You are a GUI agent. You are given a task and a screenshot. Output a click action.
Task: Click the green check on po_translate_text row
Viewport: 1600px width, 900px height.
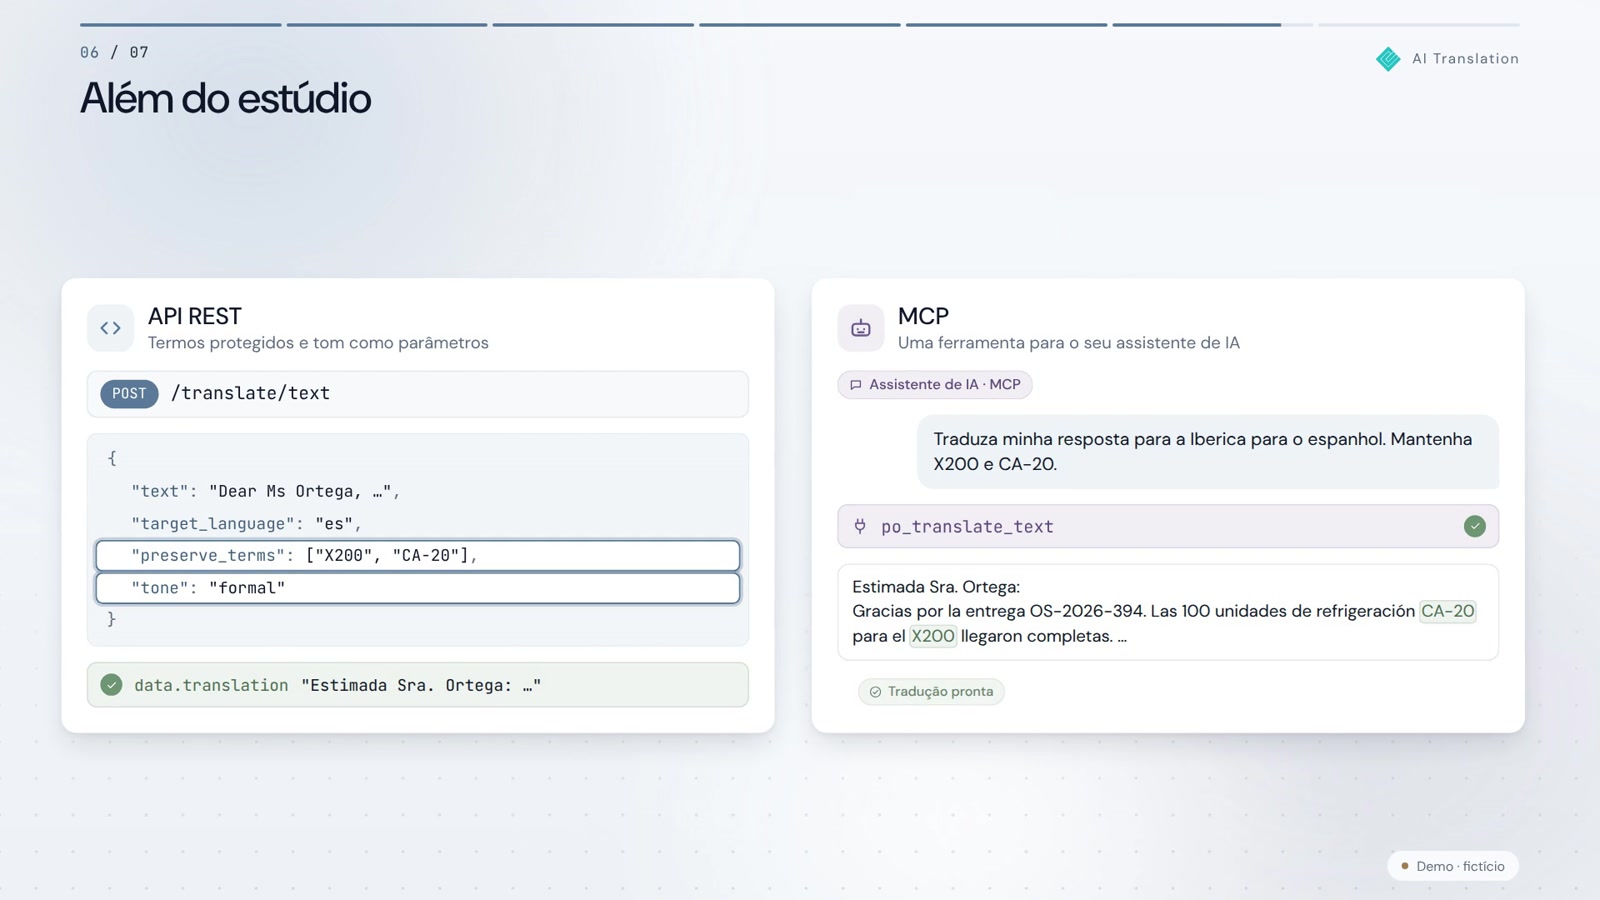pos(1474,526)
